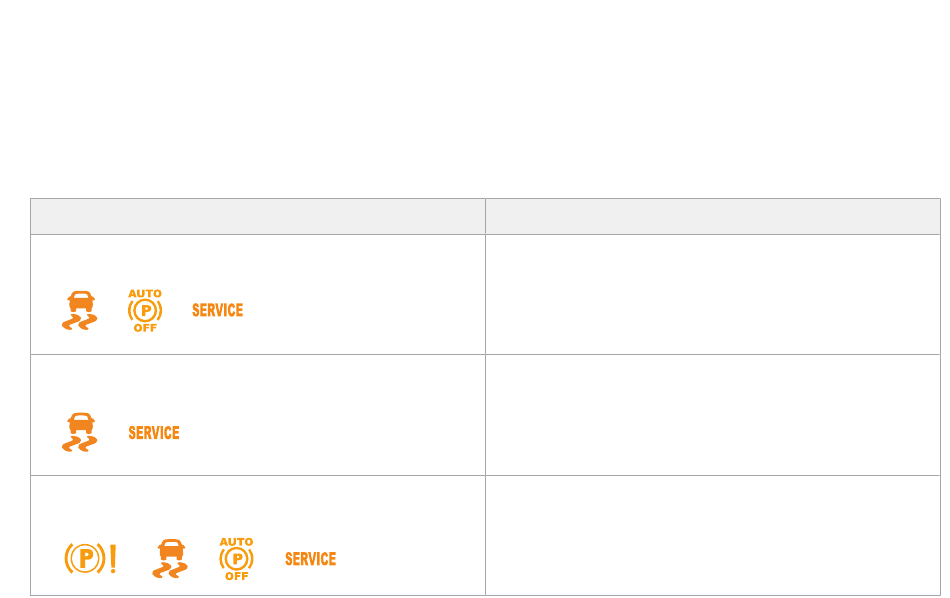Select the skidding car icon in third row
The image size is (950, 598).
coord(170,559)
